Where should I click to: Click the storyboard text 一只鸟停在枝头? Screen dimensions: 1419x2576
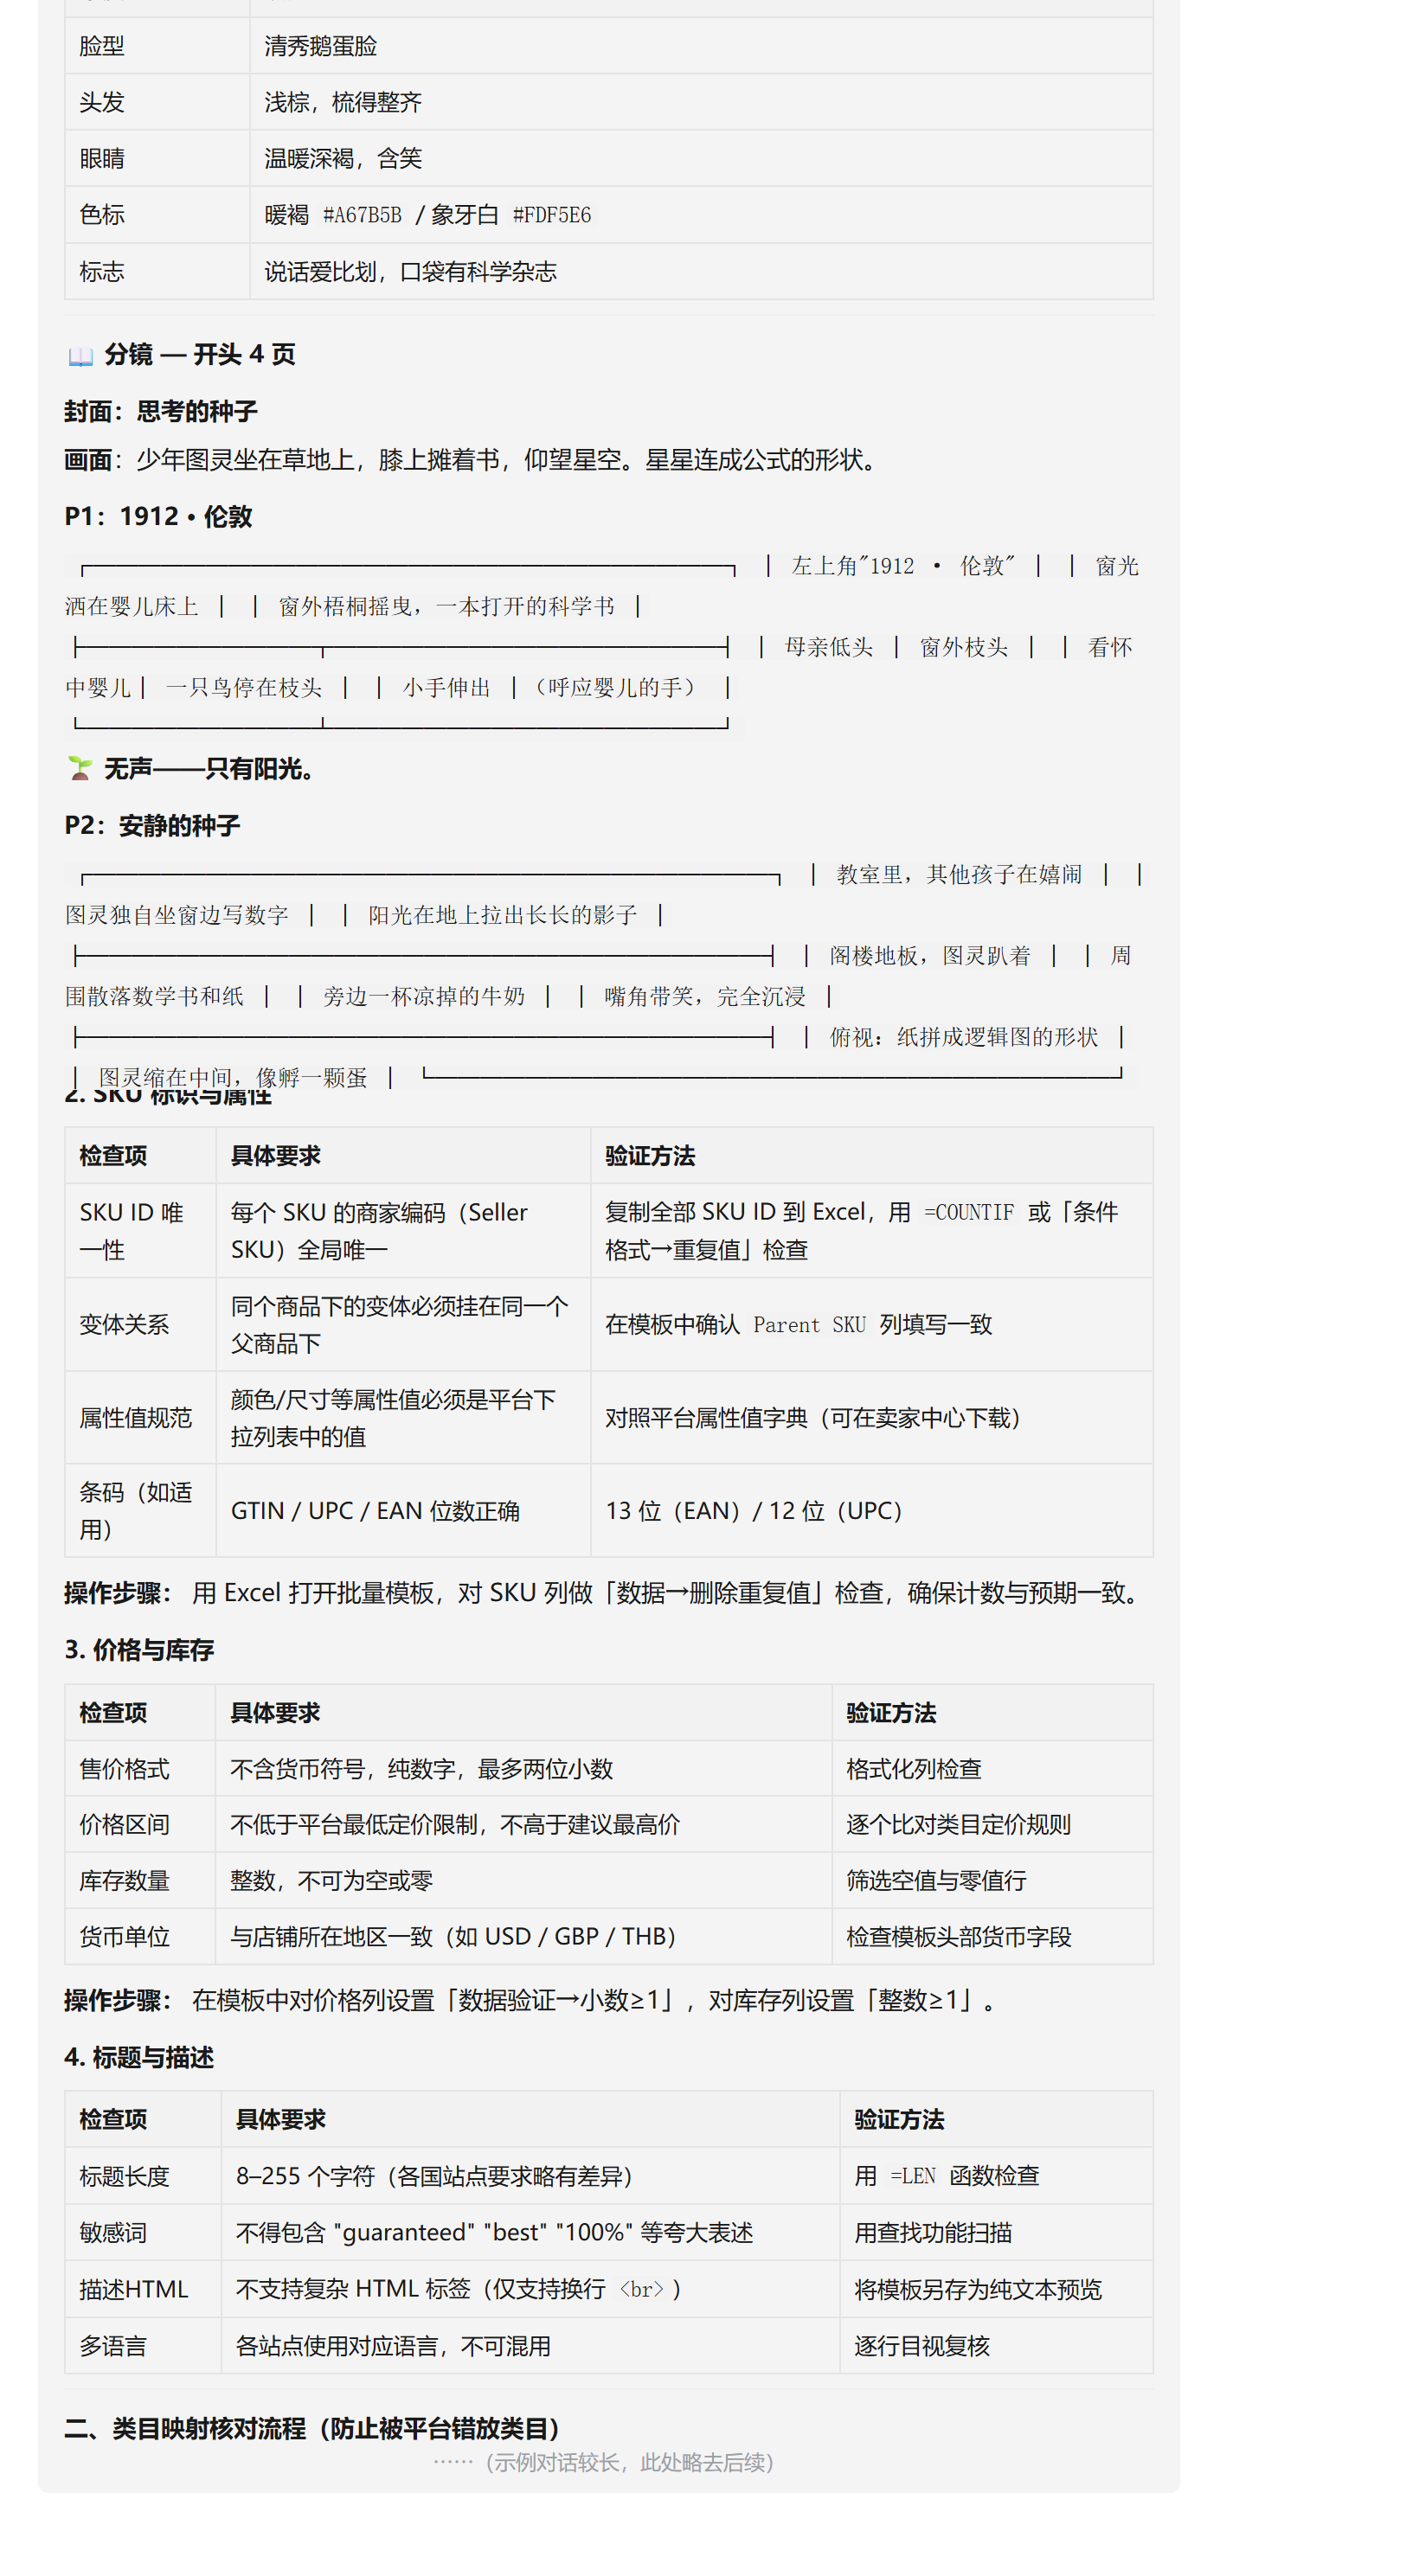tap(244, 688)
